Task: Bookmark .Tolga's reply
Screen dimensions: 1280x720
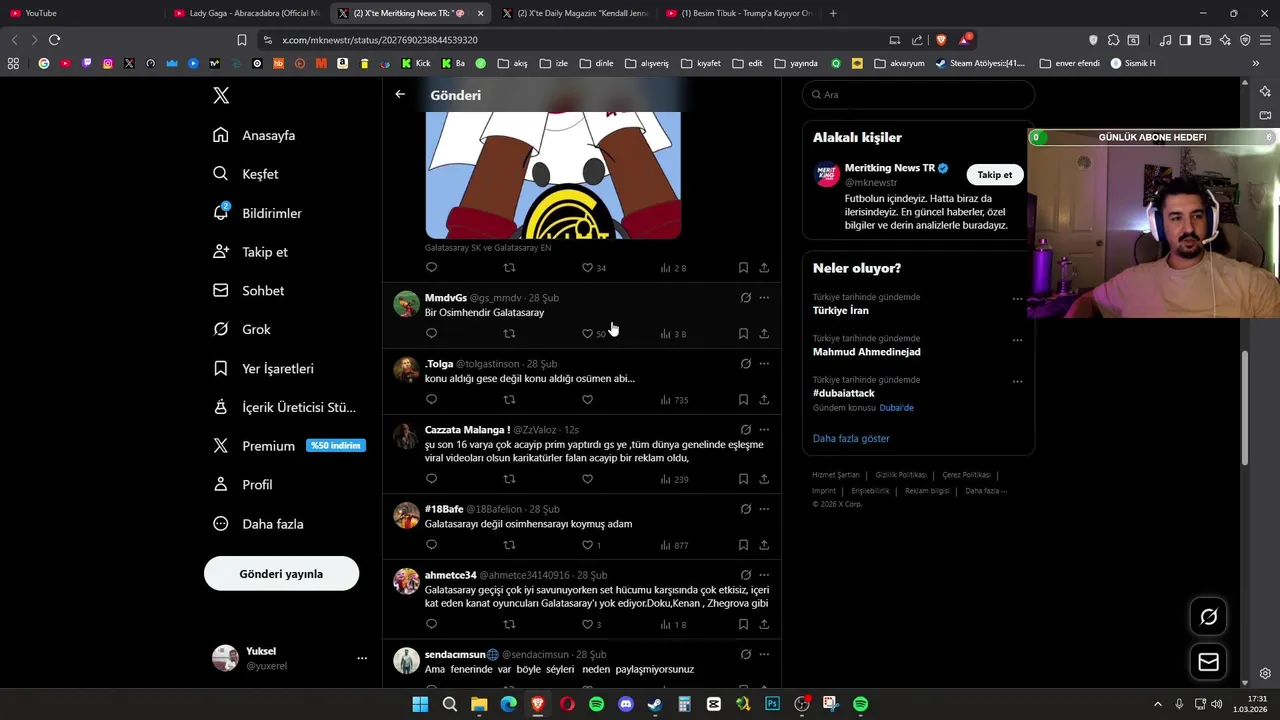Action: [x=743, y=400]
